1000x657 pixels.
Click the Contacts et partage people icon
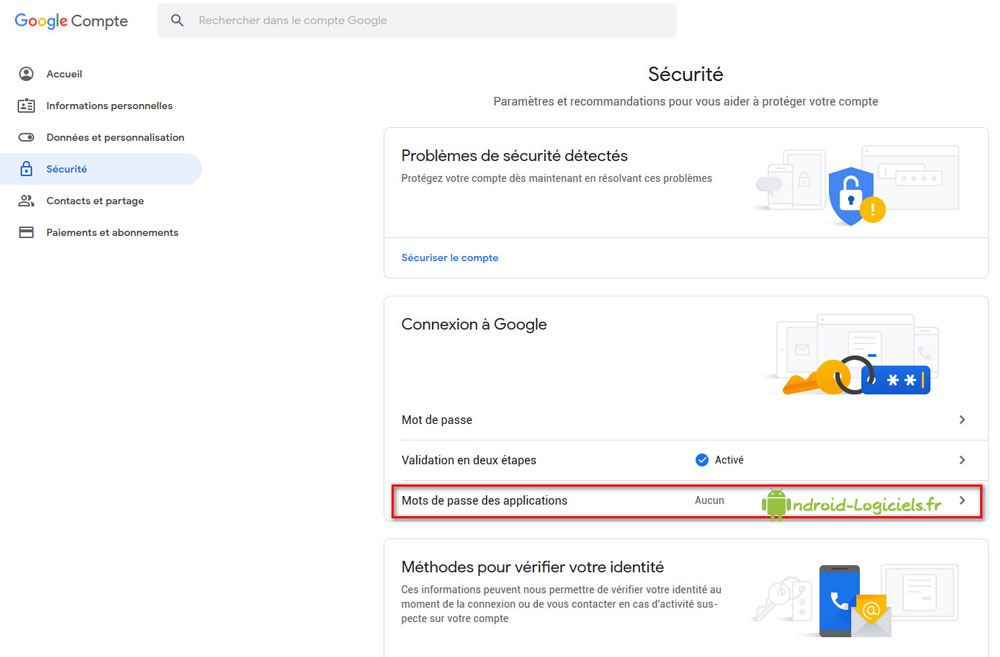coord(26,201)
